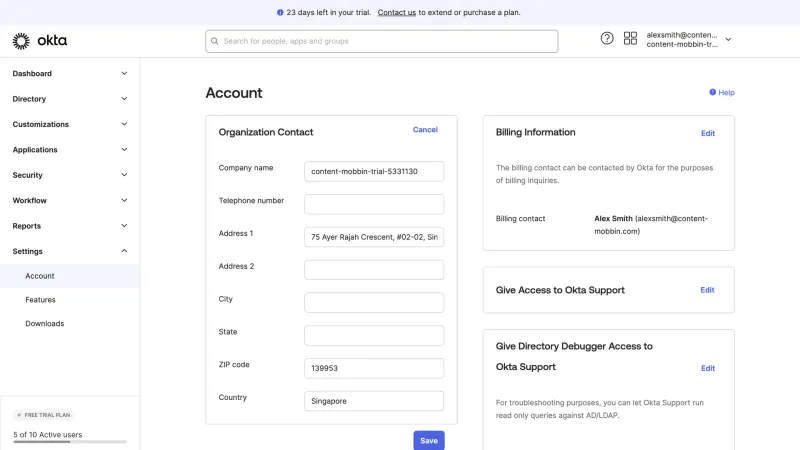Expand the Reports menu chevron
800x450 pixels.
pyautogui.click(x=124, y=226)
